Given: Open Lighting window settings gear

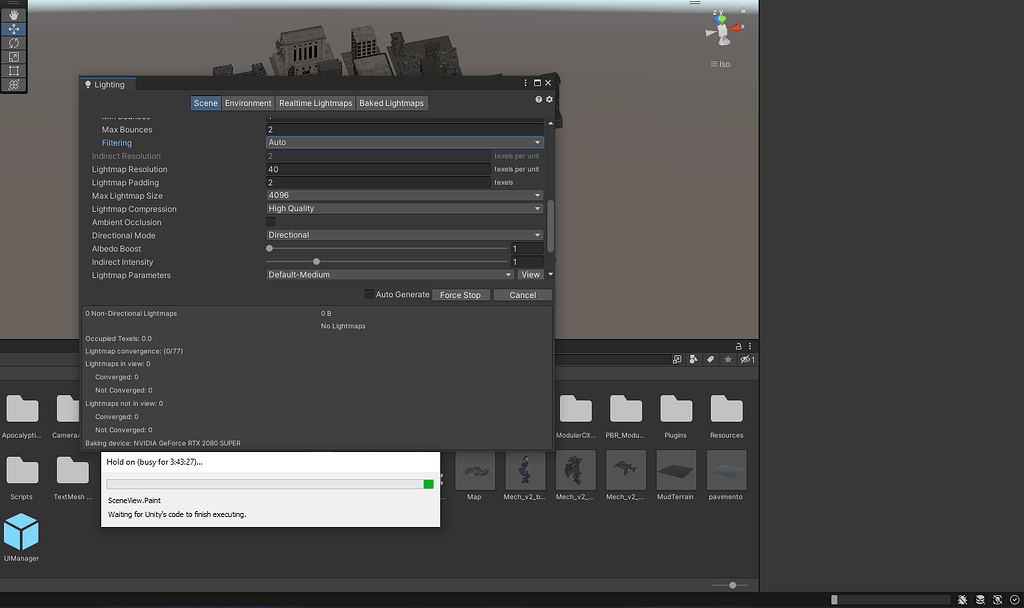Looking at the screenshot, I should tap(549, 100).
